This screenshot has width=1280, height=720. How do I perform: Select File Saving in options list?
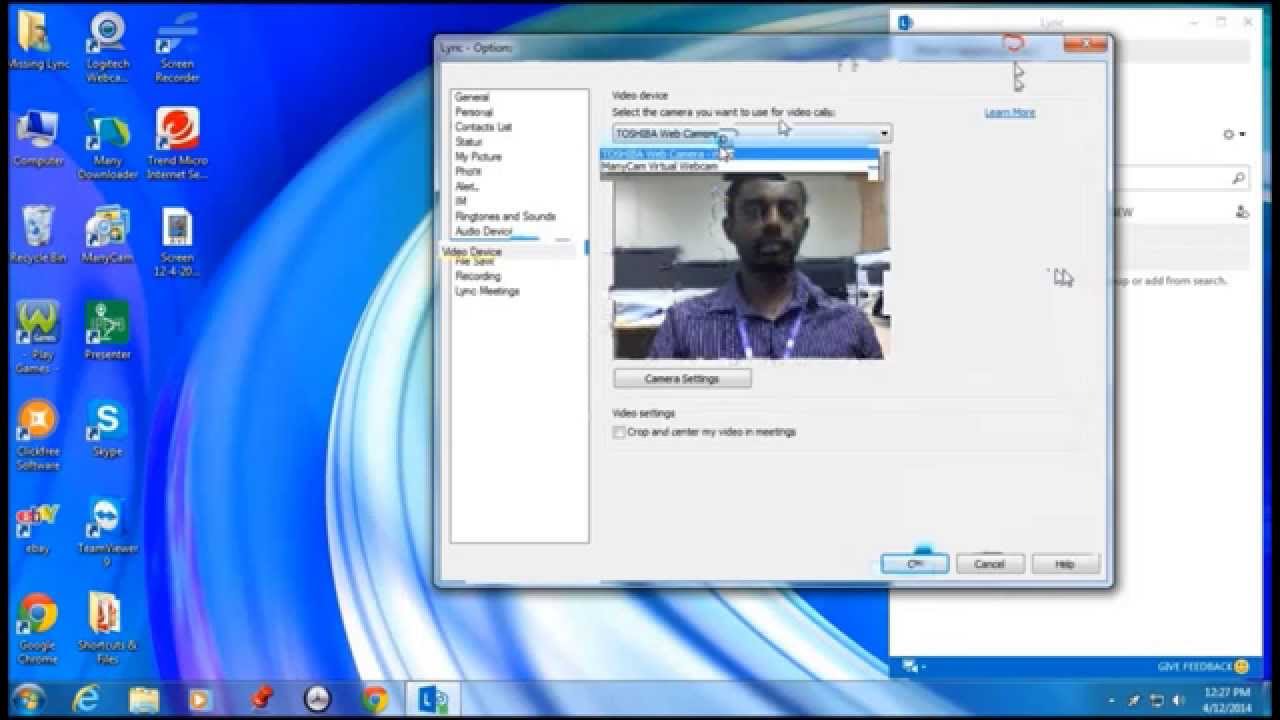coord(475,261)
